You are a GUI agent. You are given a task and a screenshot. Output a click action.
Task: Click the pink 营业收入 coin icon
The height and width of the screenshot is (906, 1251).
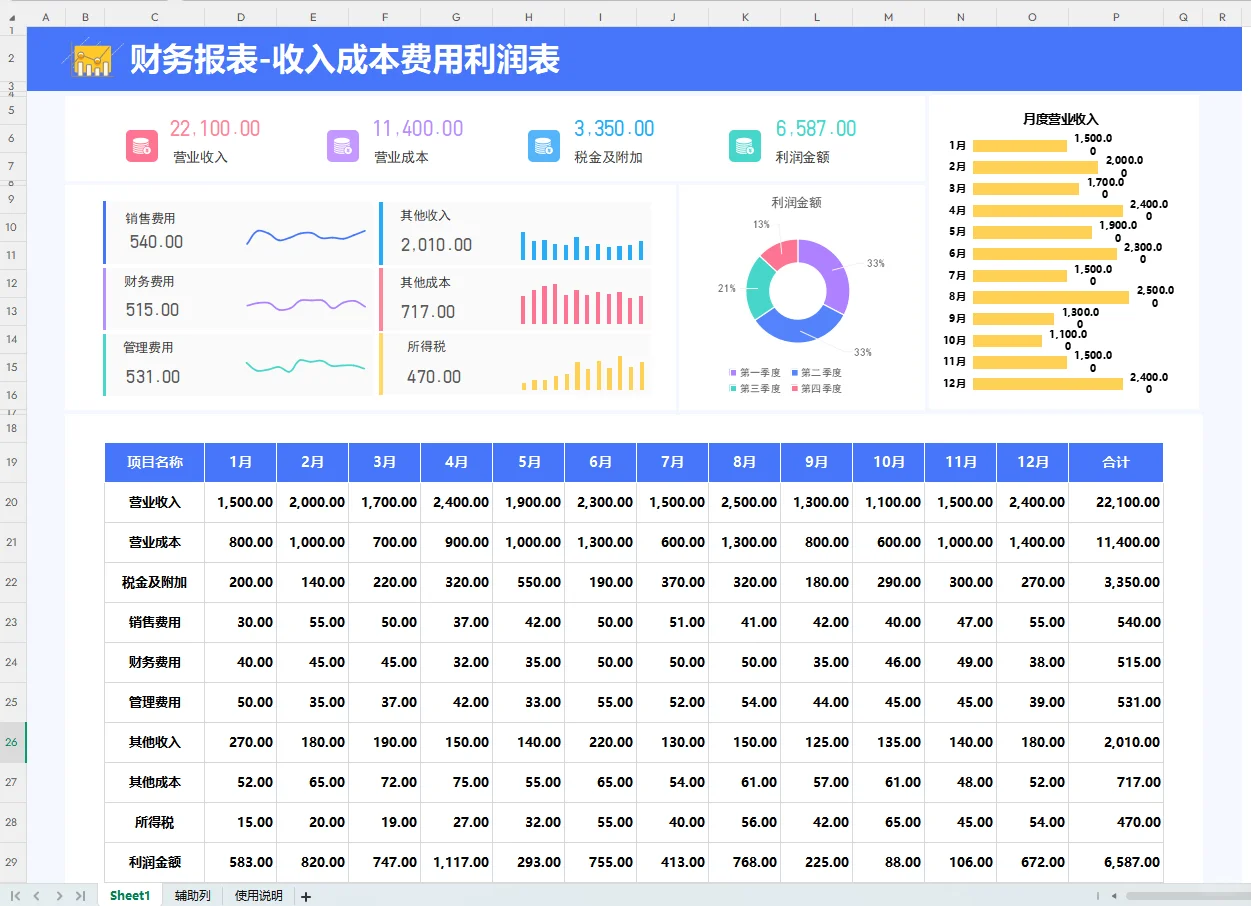(x=141, y=146)
